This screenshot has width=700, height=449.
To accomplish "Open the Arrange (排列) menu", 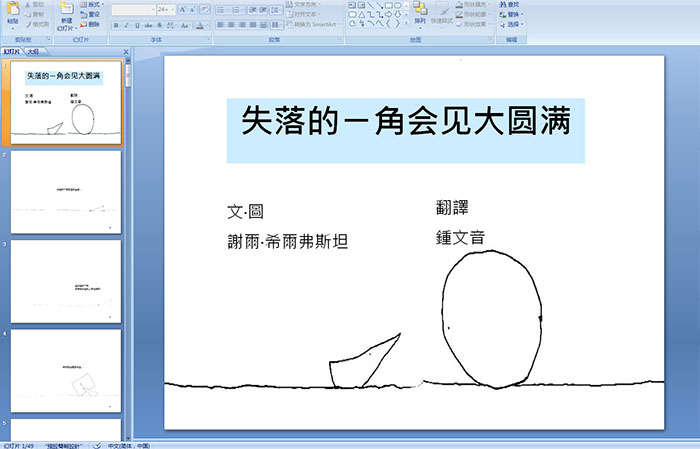I will (x=420, y=13).
